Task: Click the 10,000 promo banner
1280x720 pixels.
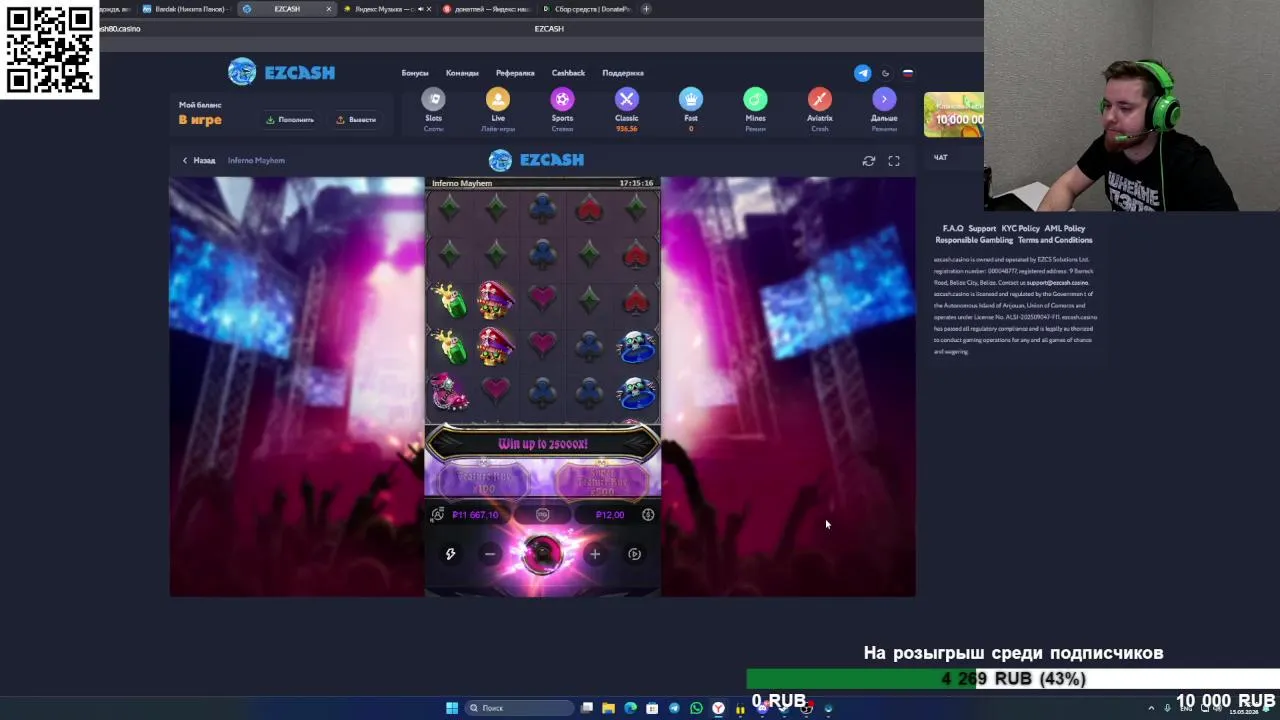Action: tap(954, 115)
